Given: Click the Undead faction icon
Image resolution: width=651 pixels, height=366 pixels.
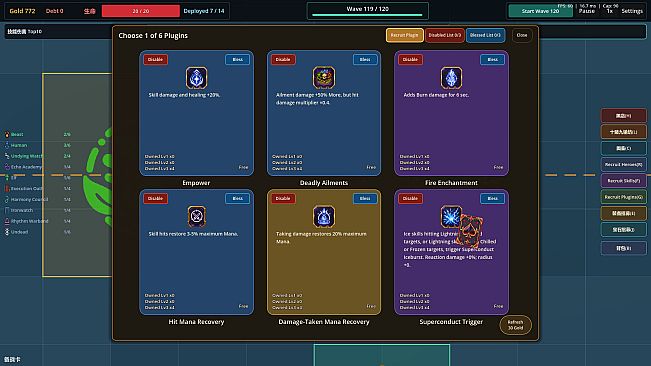Looking at the screenshot, I should [7, 232].
